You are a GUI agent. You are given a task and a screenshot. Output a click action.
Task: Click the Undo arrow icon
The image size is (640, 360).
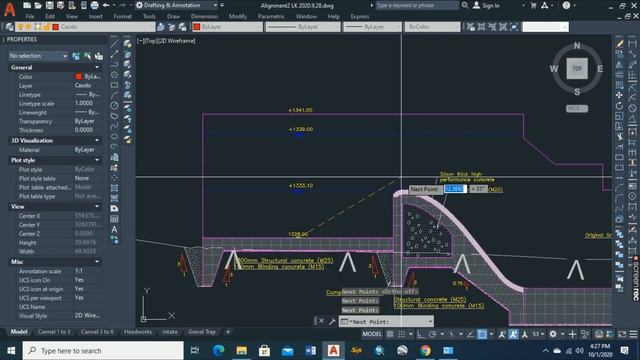(x=106, y=5)
